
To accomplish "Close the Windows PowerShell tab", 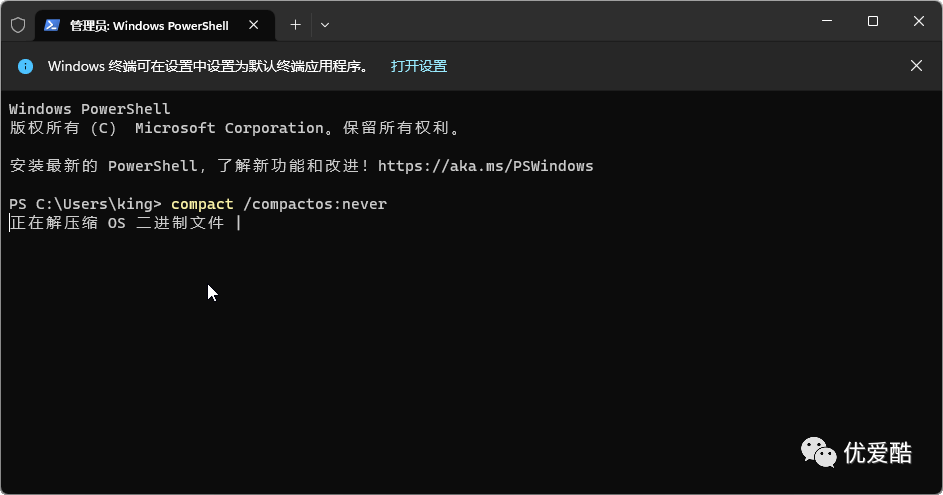I will coord(254,25).
